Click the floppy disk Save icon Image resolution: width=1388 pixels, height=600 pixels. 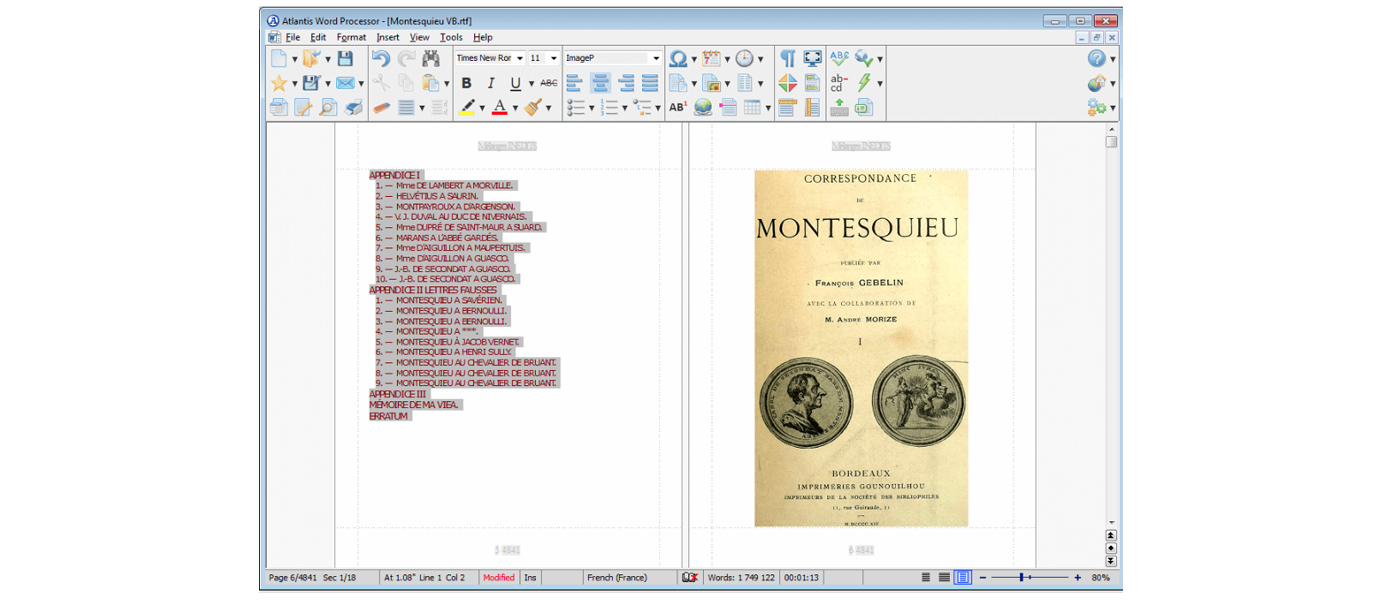(345, 59)
